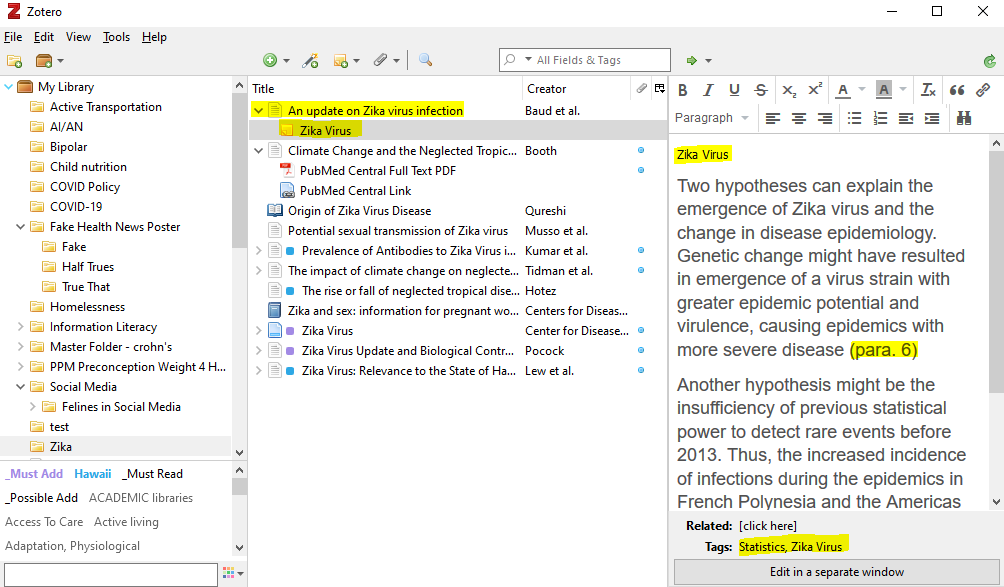1004x587 pixels.
Task: Underline the selected note text
Action: 734,90
